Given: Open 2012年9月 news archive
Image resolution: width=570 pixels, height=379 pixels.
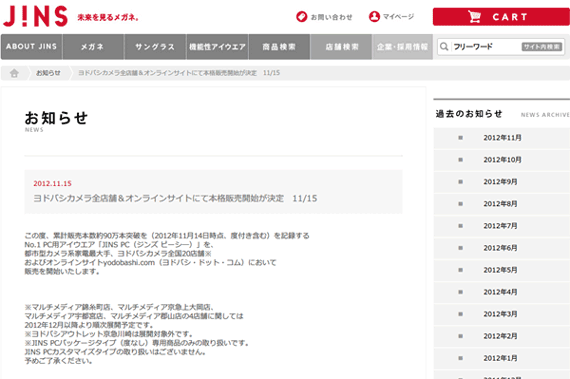Looking at the screenshot, I should point(502,182).
